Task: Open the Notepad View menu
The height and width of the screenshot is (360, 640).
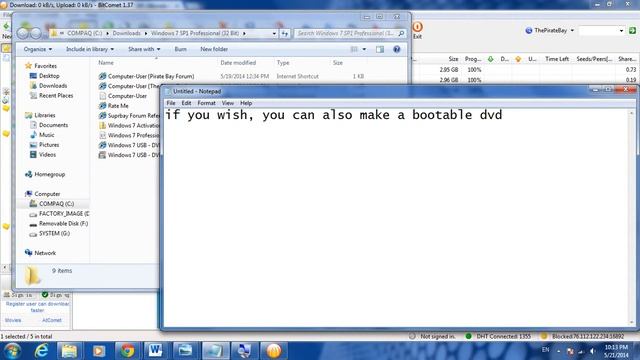Action: (227, 103)
